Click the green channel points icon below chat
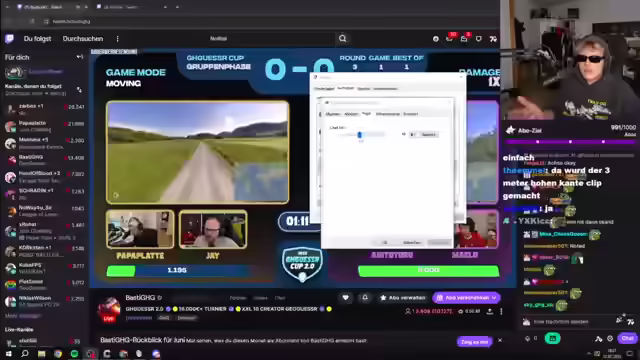640x360 pixels. pos(552,338)
